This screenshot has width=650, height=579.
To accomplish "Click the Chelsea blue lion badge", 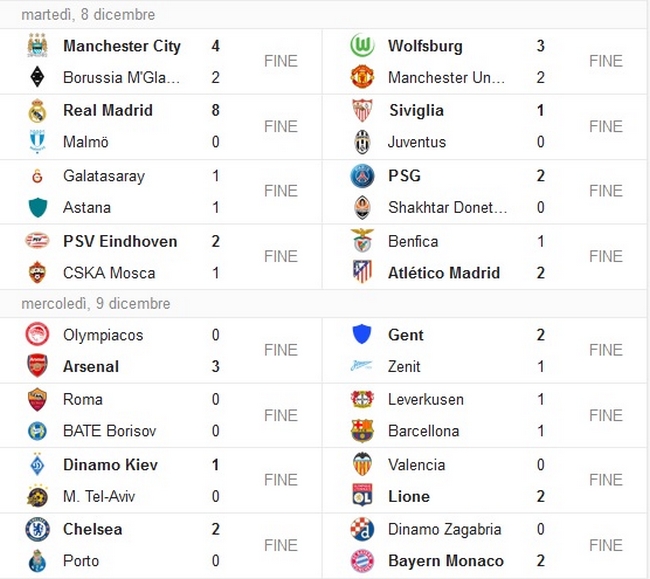I will 37,529.
